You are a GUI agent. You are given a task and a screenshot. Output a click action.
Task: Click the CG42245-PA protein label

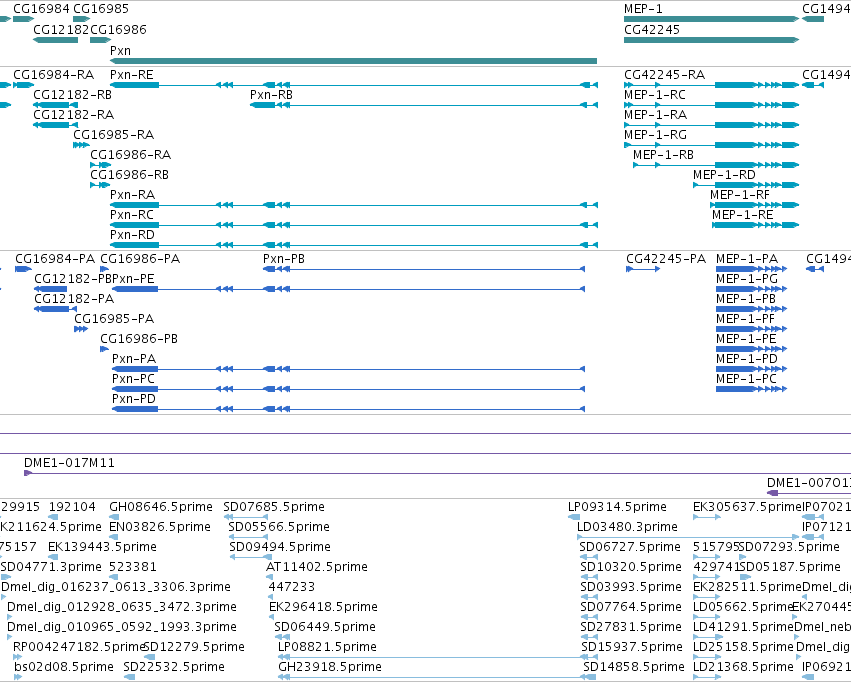click(666, 259)
